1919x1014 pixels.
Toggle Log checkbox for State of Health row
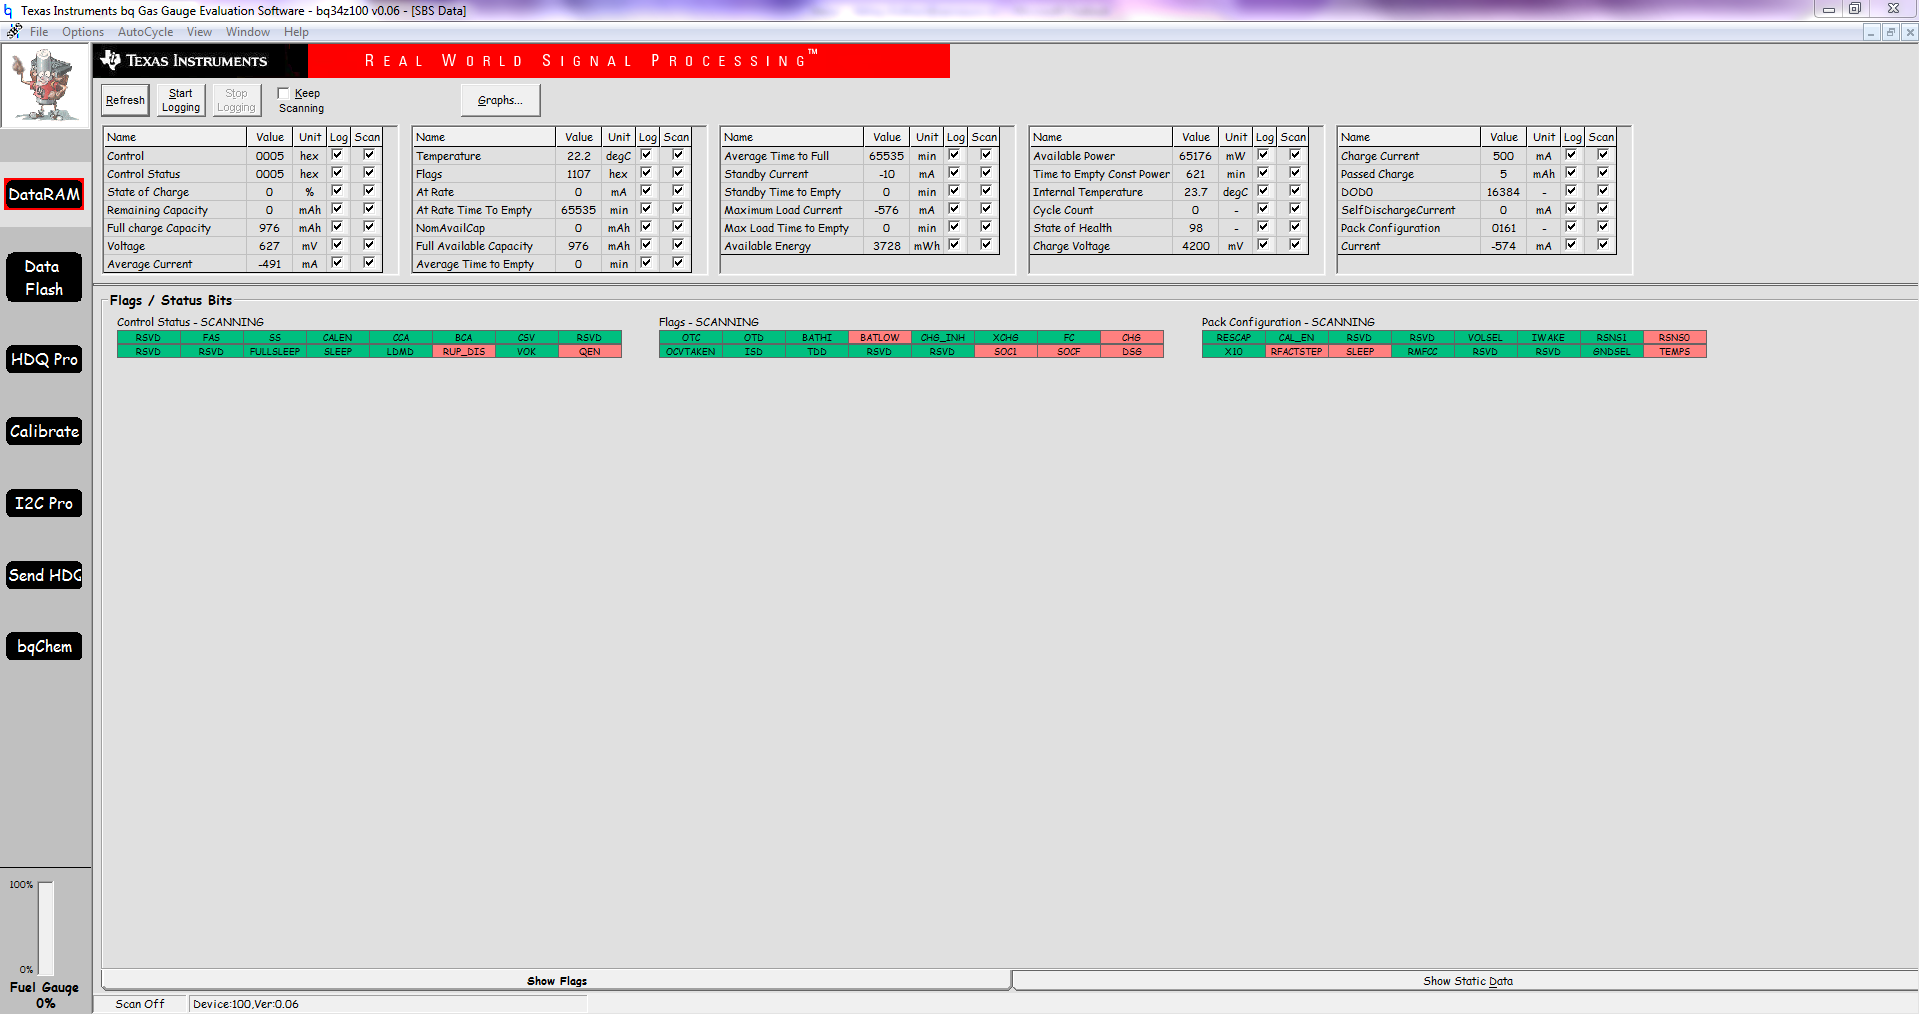(1263, 227)
